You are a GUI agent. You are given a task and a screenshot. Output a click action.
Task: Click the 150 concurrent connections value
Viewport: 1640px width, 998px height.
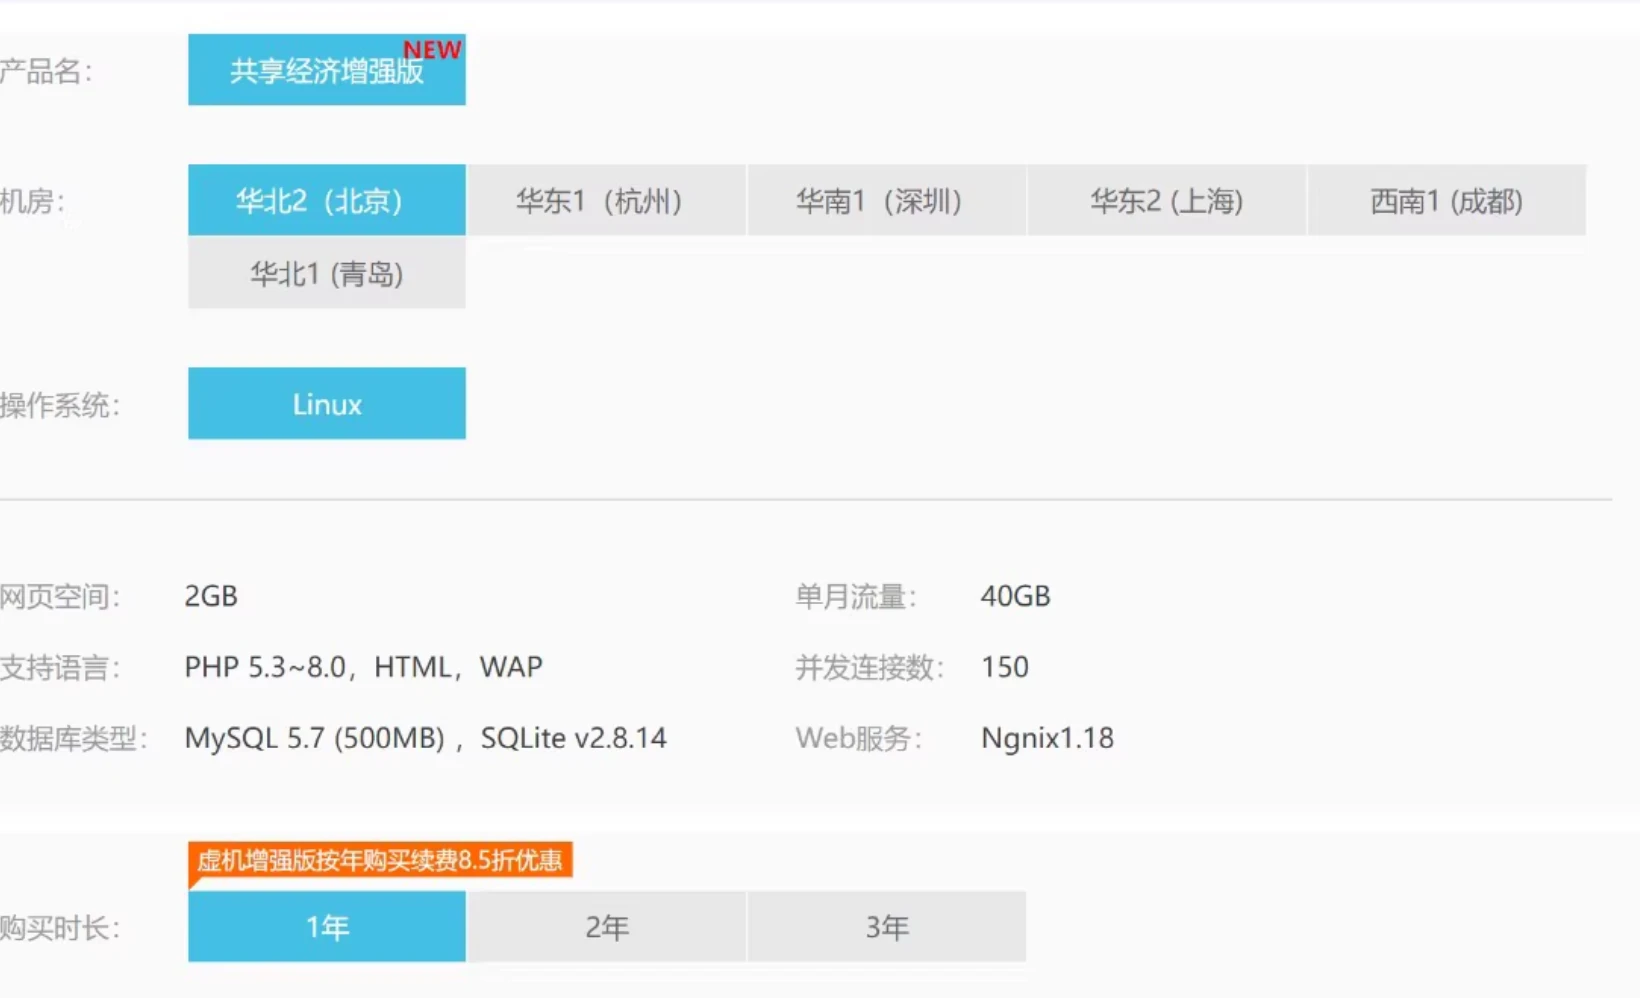1004,667
